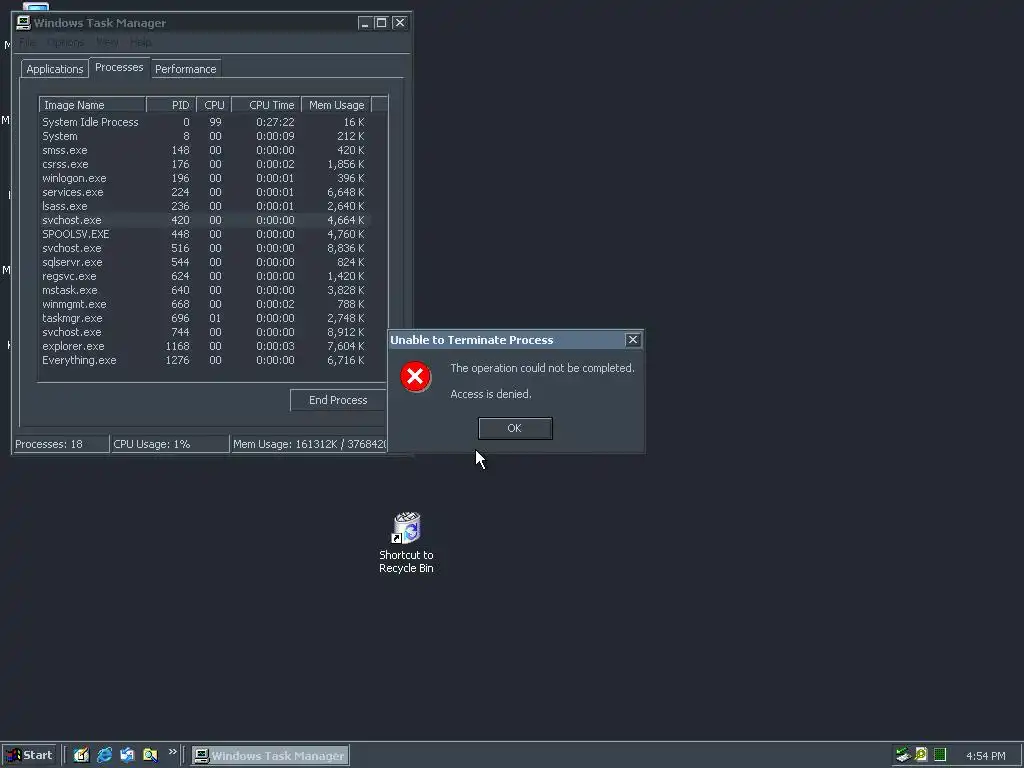Select the SPOOLSV.EXE process
Viewport: 1024px width, 768px height.
click(x=205, y=234)
